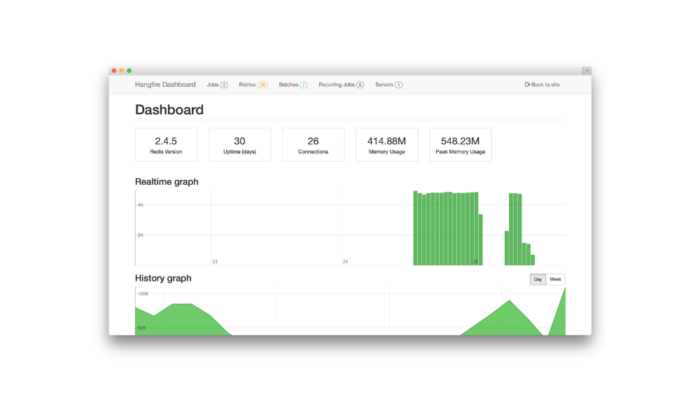Open the Batches tab
The height and width of the screenshot is (420, 700).
coord(293,84)
